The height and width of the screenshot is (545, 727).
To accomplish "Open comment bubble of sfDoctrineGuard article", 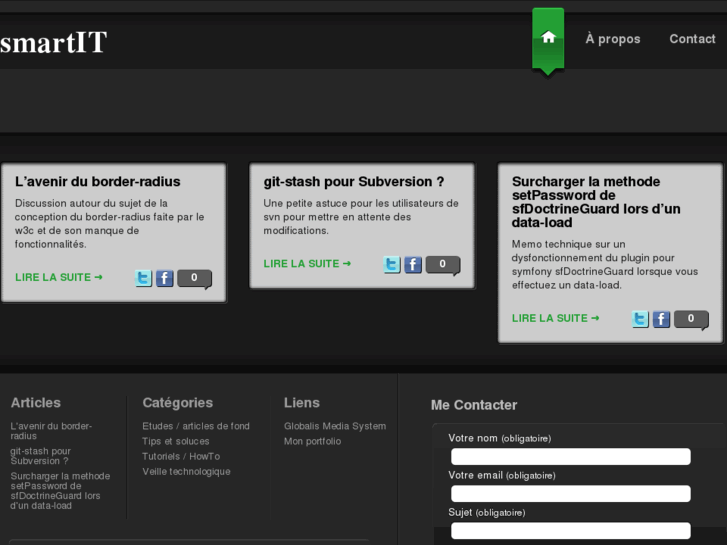I will point(690,319).
